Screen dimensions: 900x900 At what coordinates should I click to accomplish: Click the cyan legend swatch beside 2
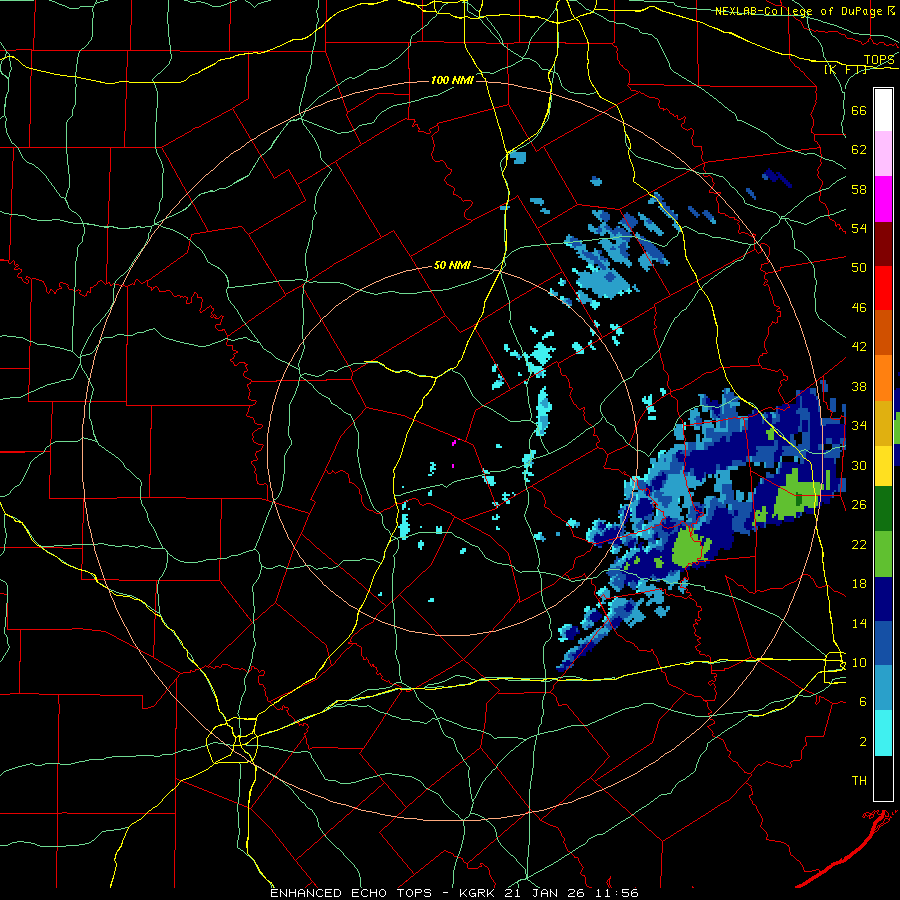883,733
